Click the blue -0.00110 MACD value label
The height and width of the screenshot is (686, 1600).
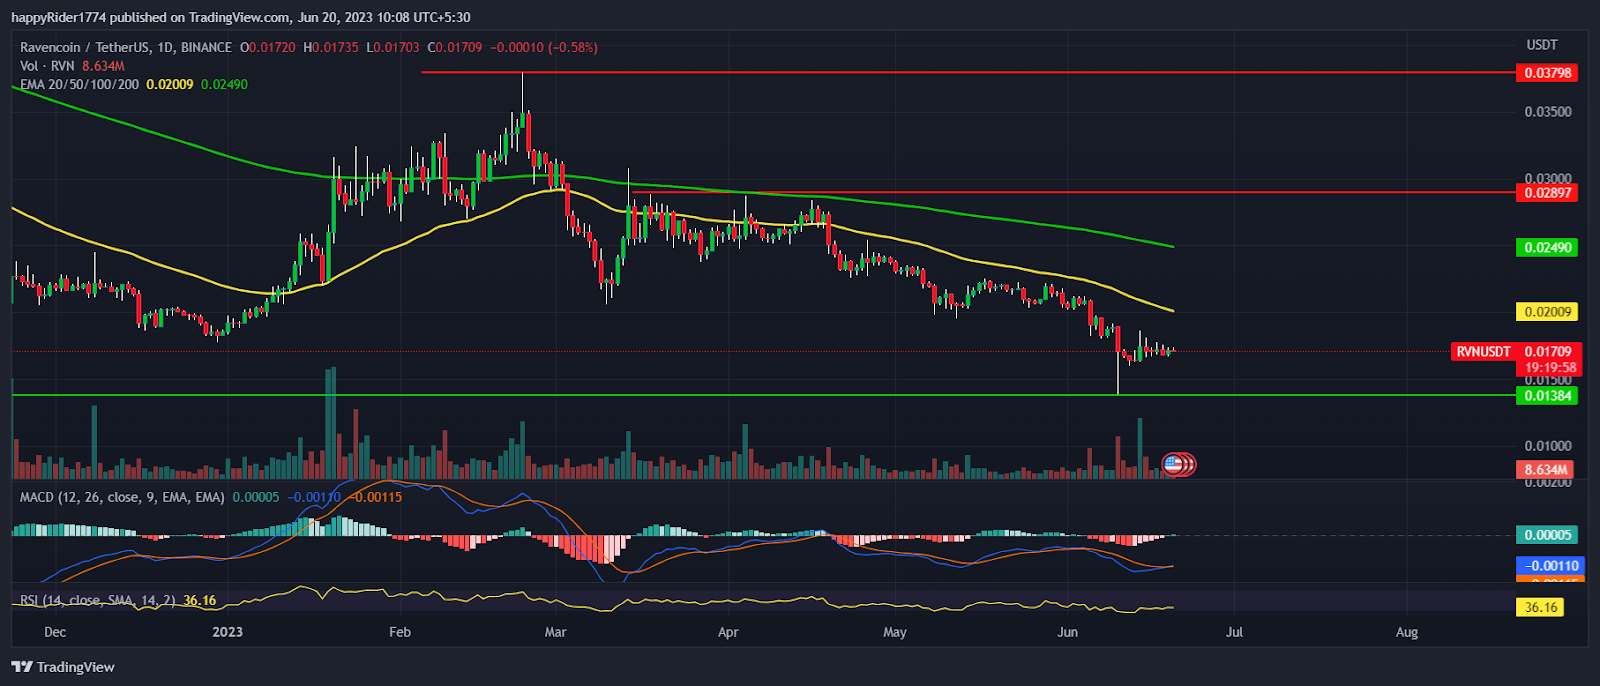1551,566
